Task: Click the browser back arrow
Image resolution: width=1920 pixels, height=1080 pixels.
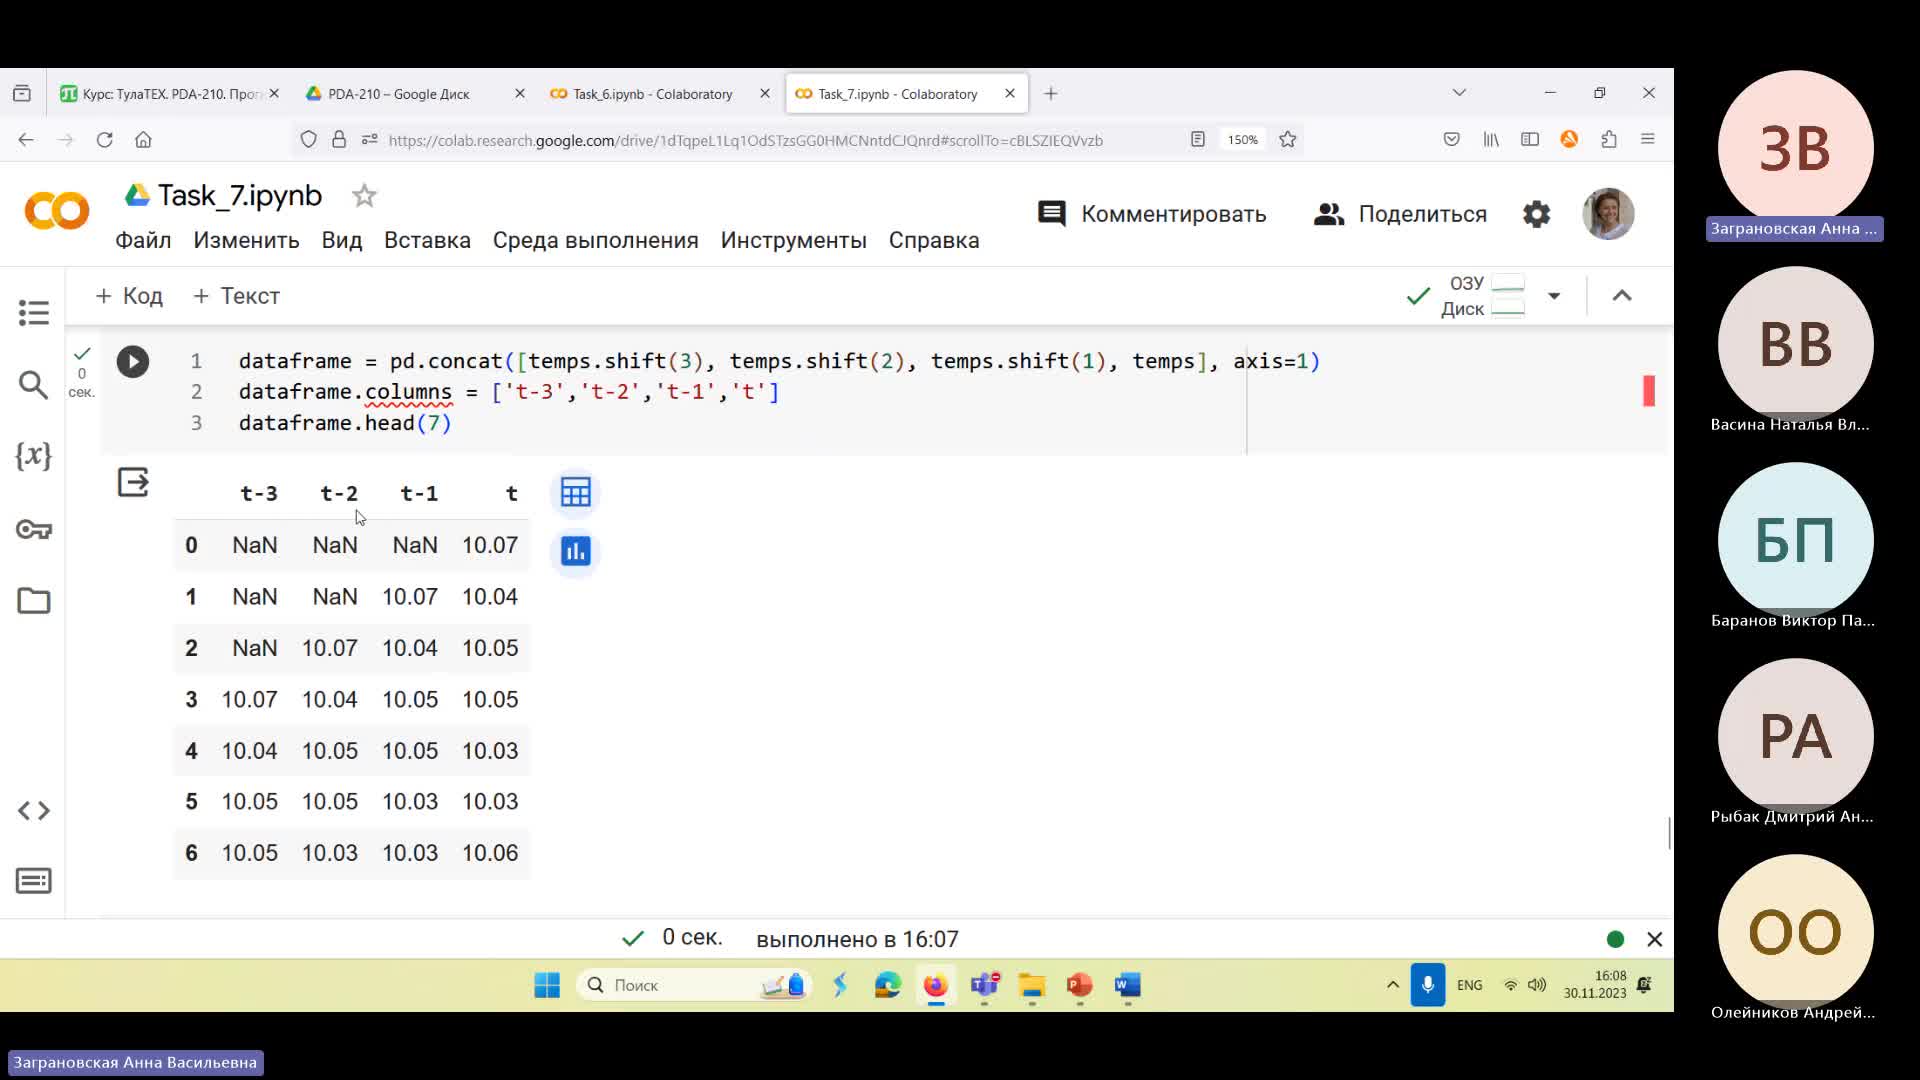Action: (x=26, y=140)
